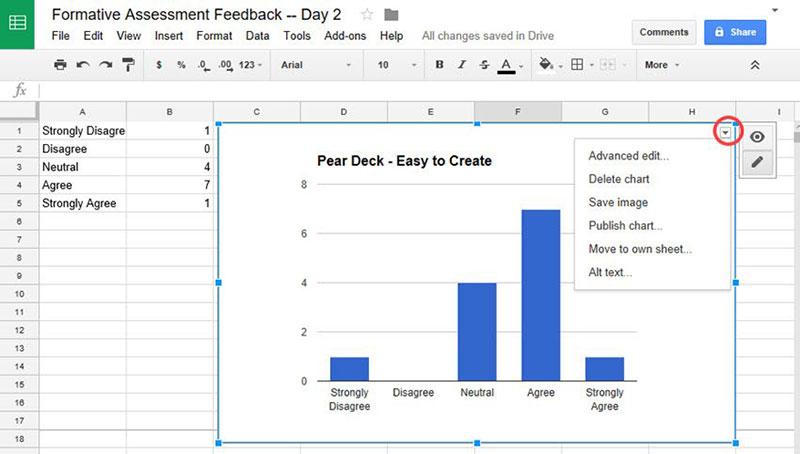Screen dimensions: 800x454
Task: Increase decimal places icon
Action: (x=226, y=65)
